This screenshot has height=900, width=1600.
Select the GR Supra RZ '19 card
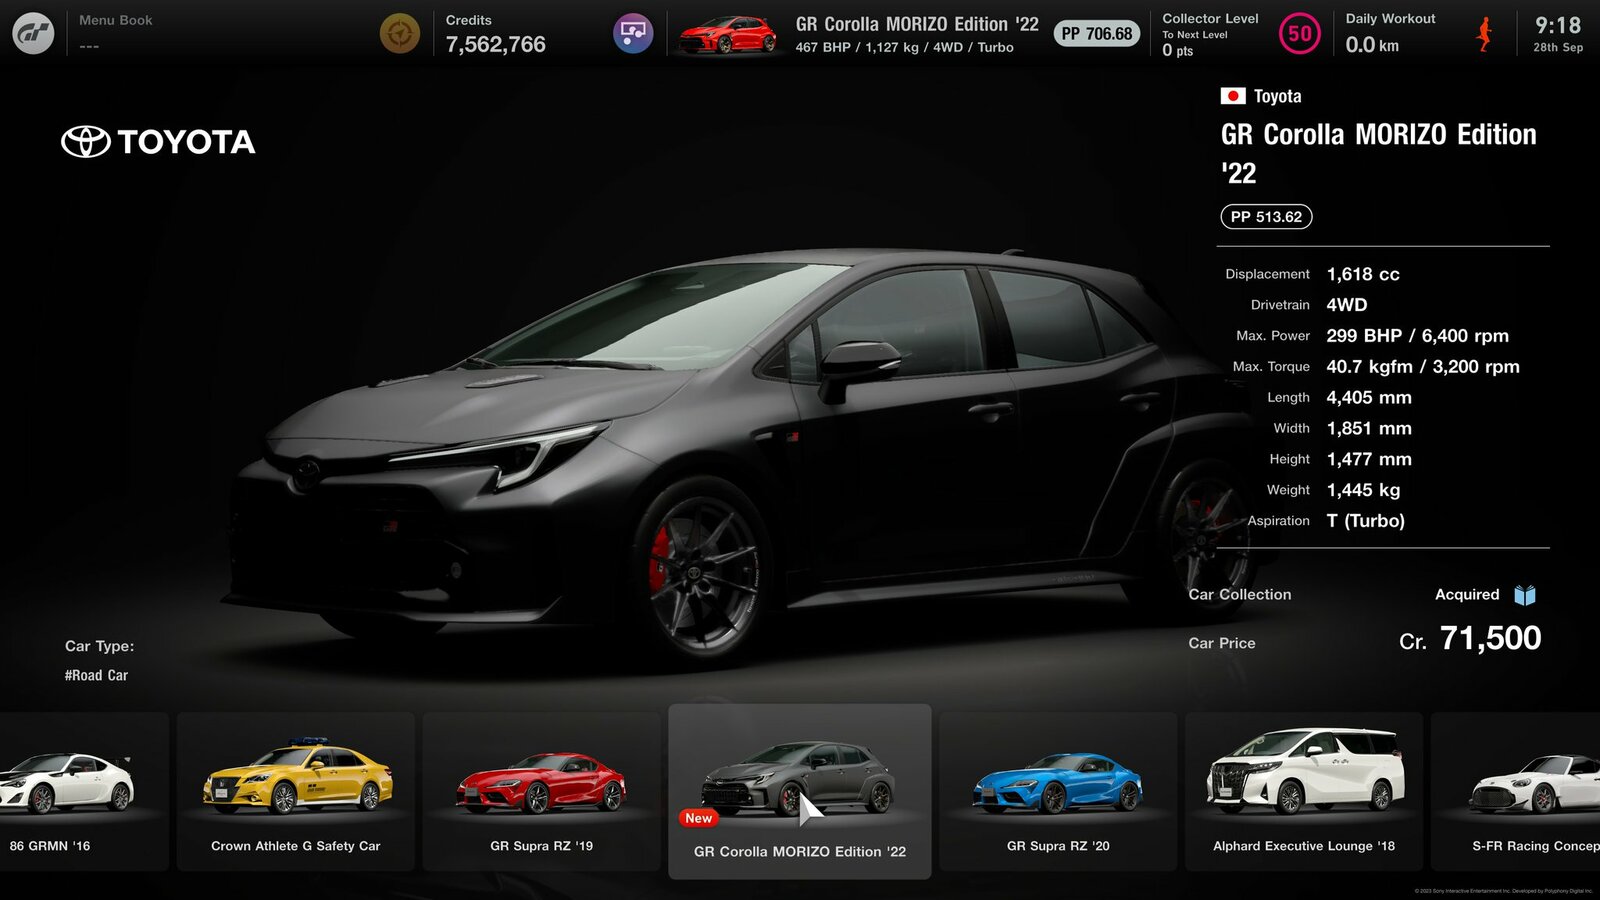click(541, 791)
